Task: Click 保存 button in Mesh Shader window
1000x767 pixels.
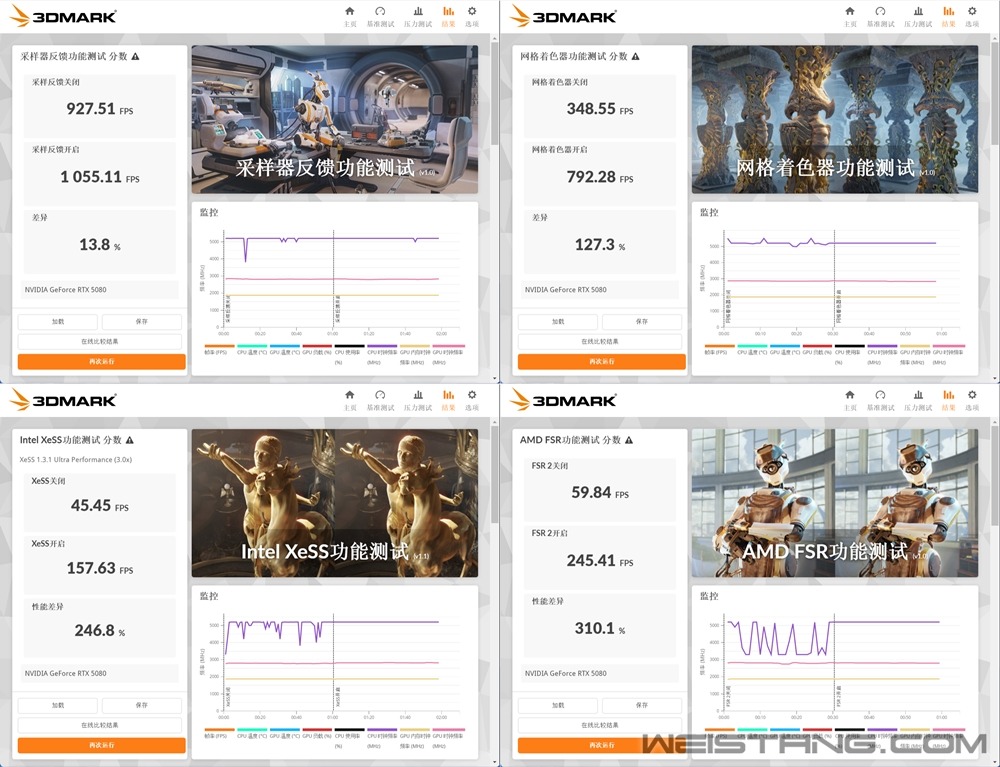Action: click(x=642, y=322)
